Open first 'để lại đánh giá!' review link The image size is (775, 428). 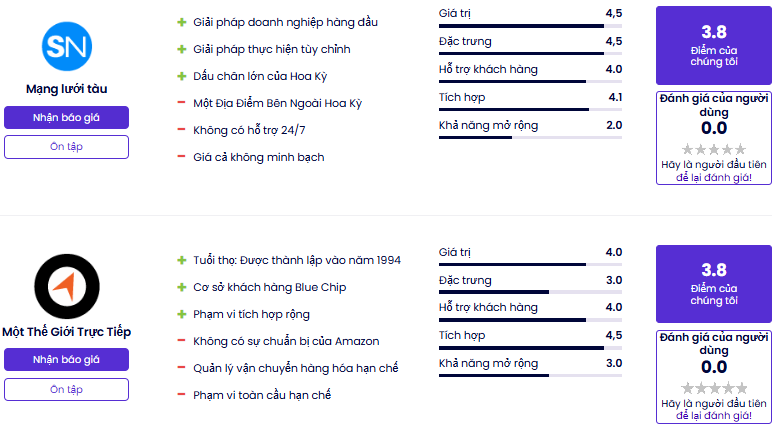(x=714, y=177)
